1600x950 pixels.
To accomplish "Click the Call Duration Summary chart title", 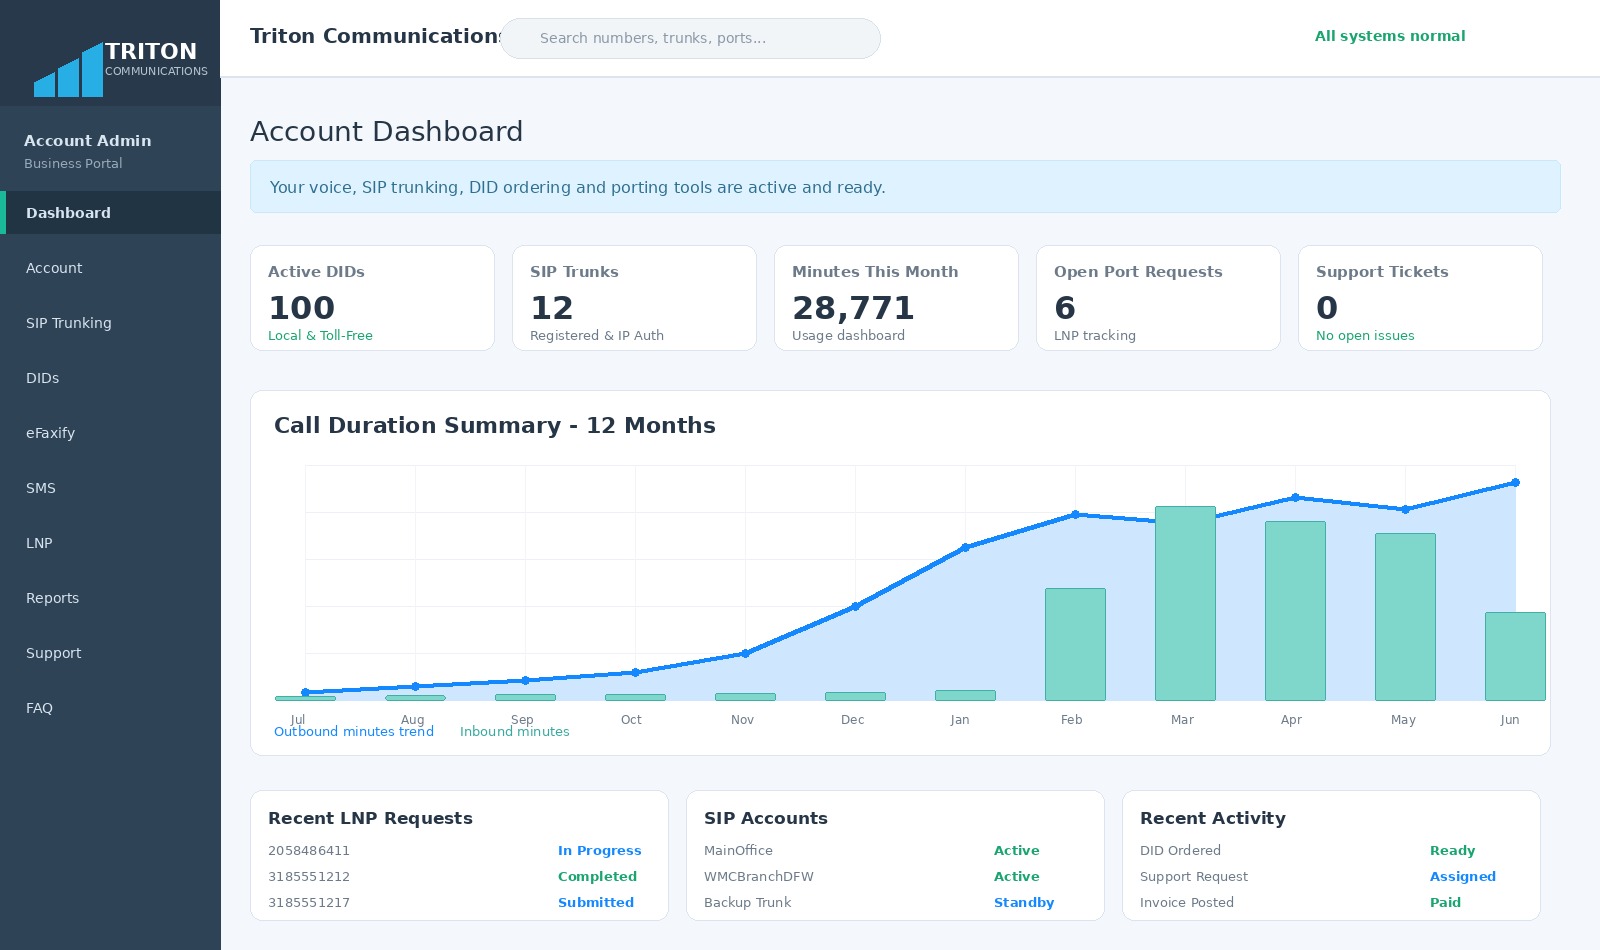I will (495, 426).
